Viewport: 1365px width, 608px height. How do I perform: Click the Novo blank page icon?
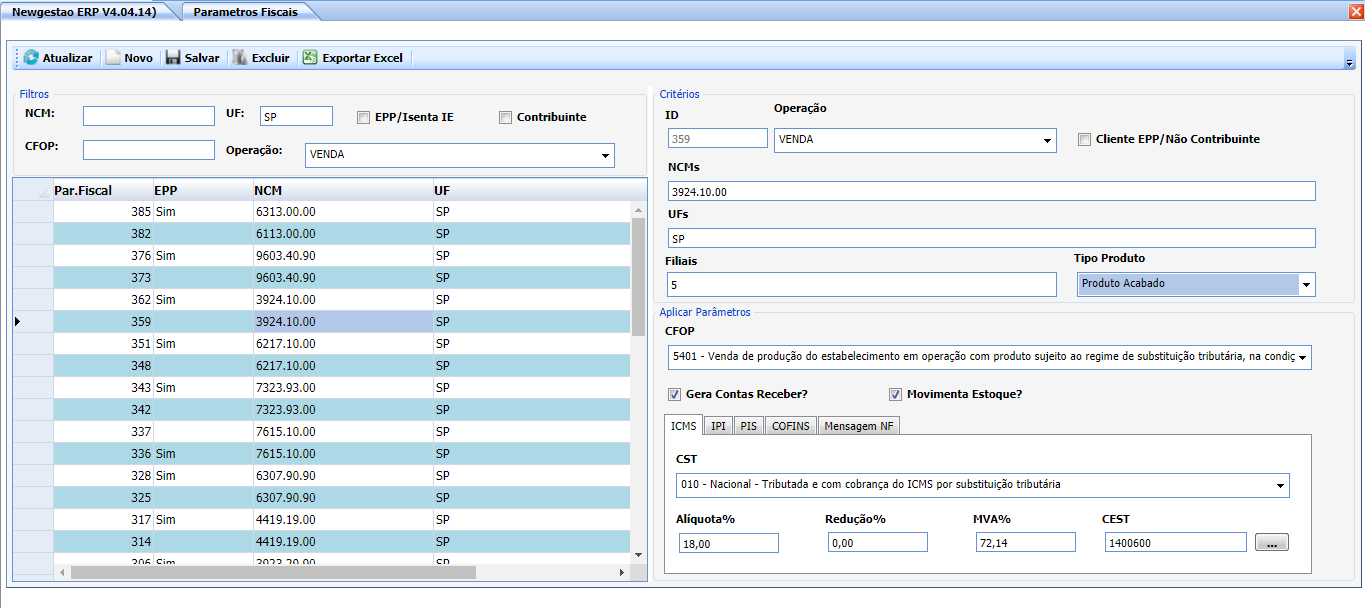coord(113,58)
